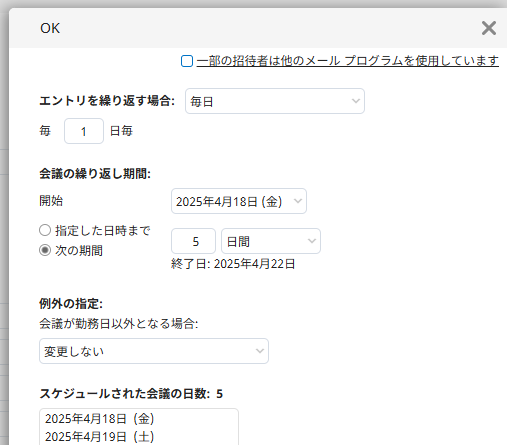Click the 次の期間 label text
This screenshot has width=507, height=445.
pyautogui.click(x=79, y=251)
